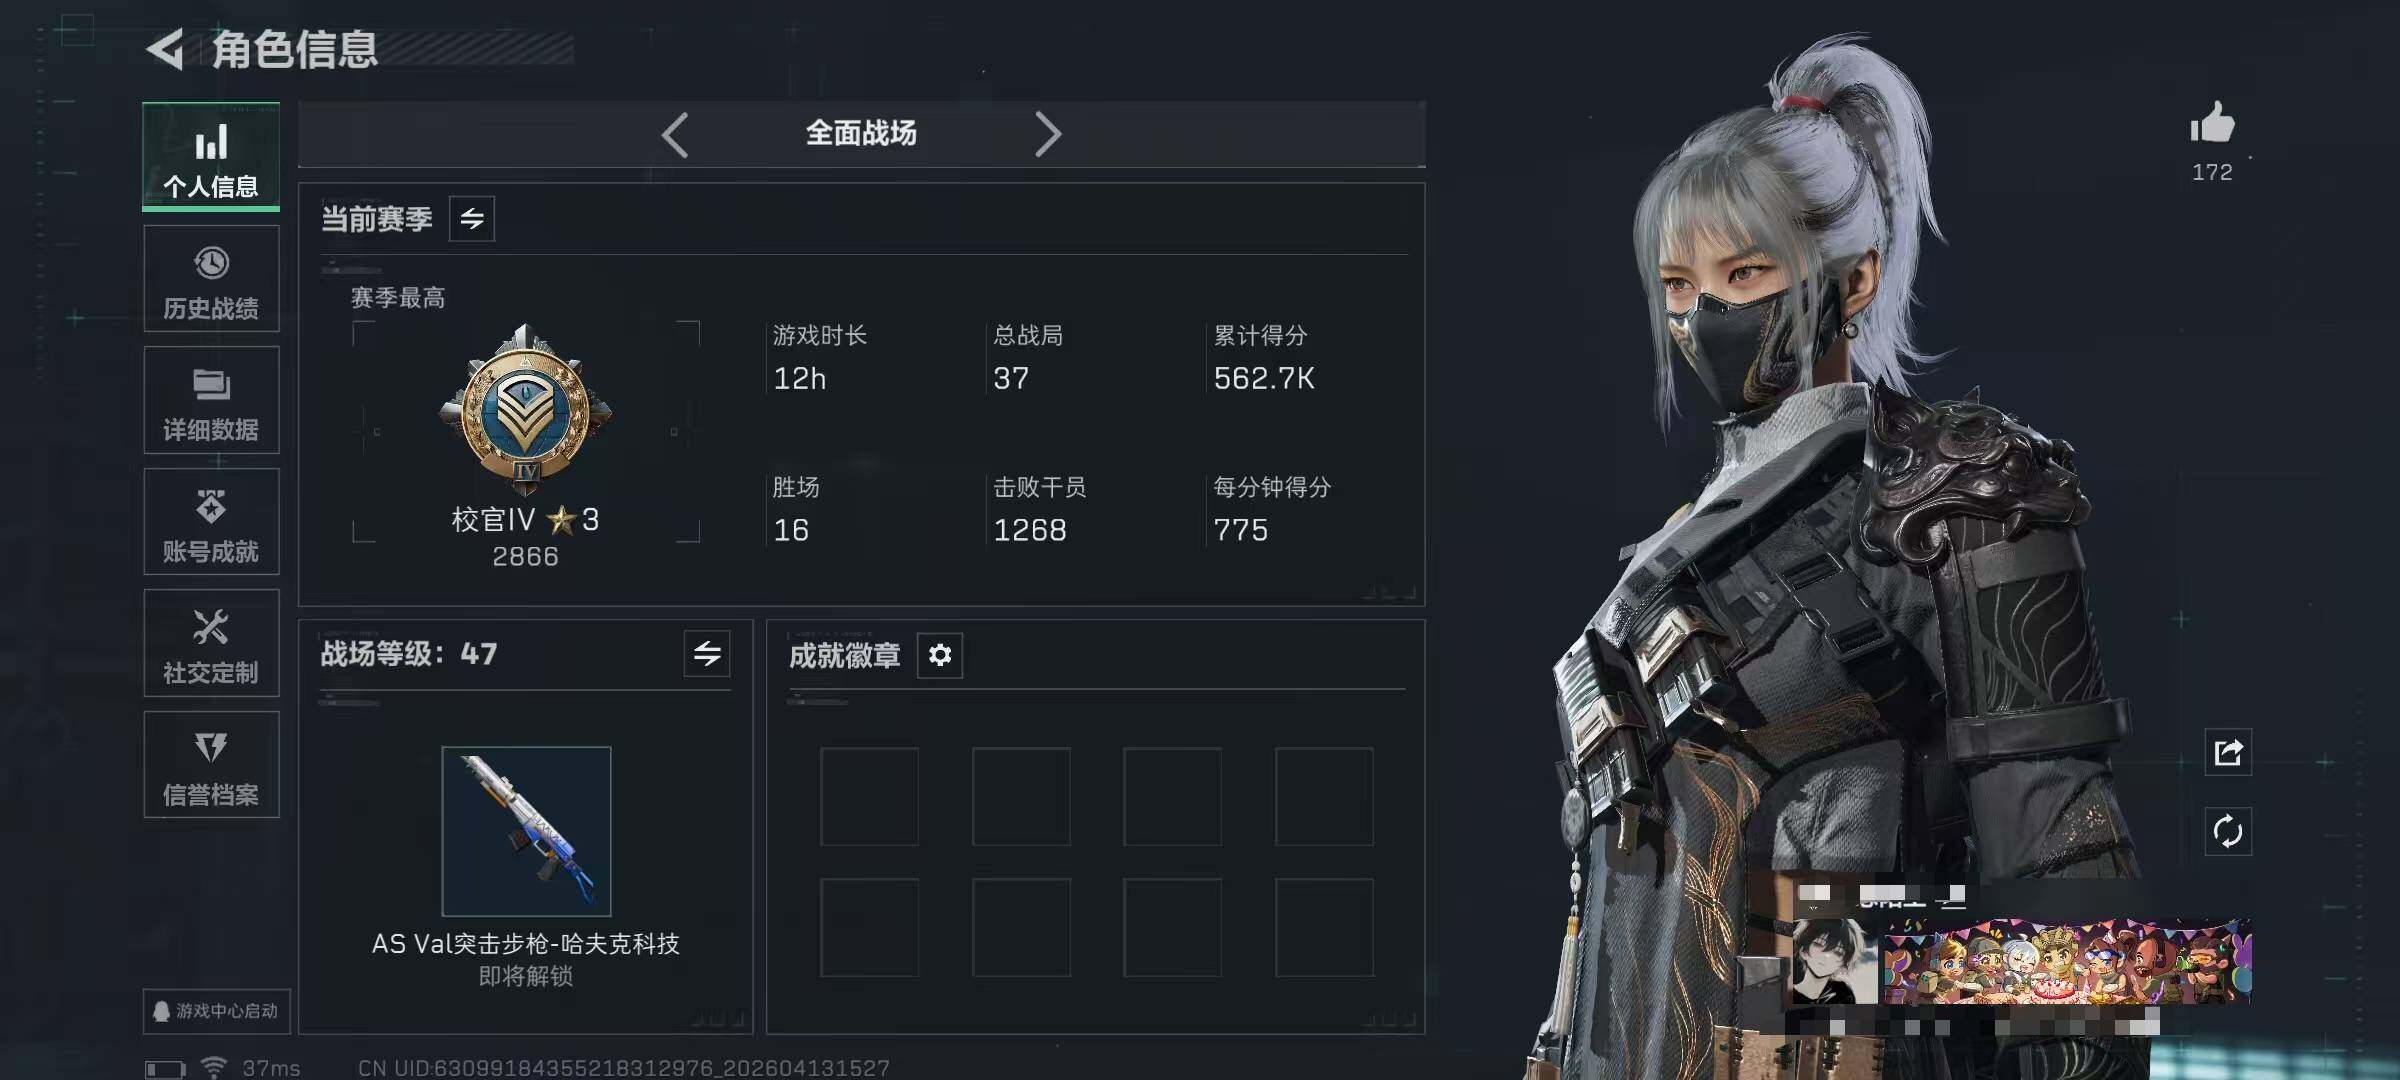Image resolution: width=2400 pixels, height=1080 pixels.
Task: Switch to previous mode with left chevron
Action: tap(675, 134)
